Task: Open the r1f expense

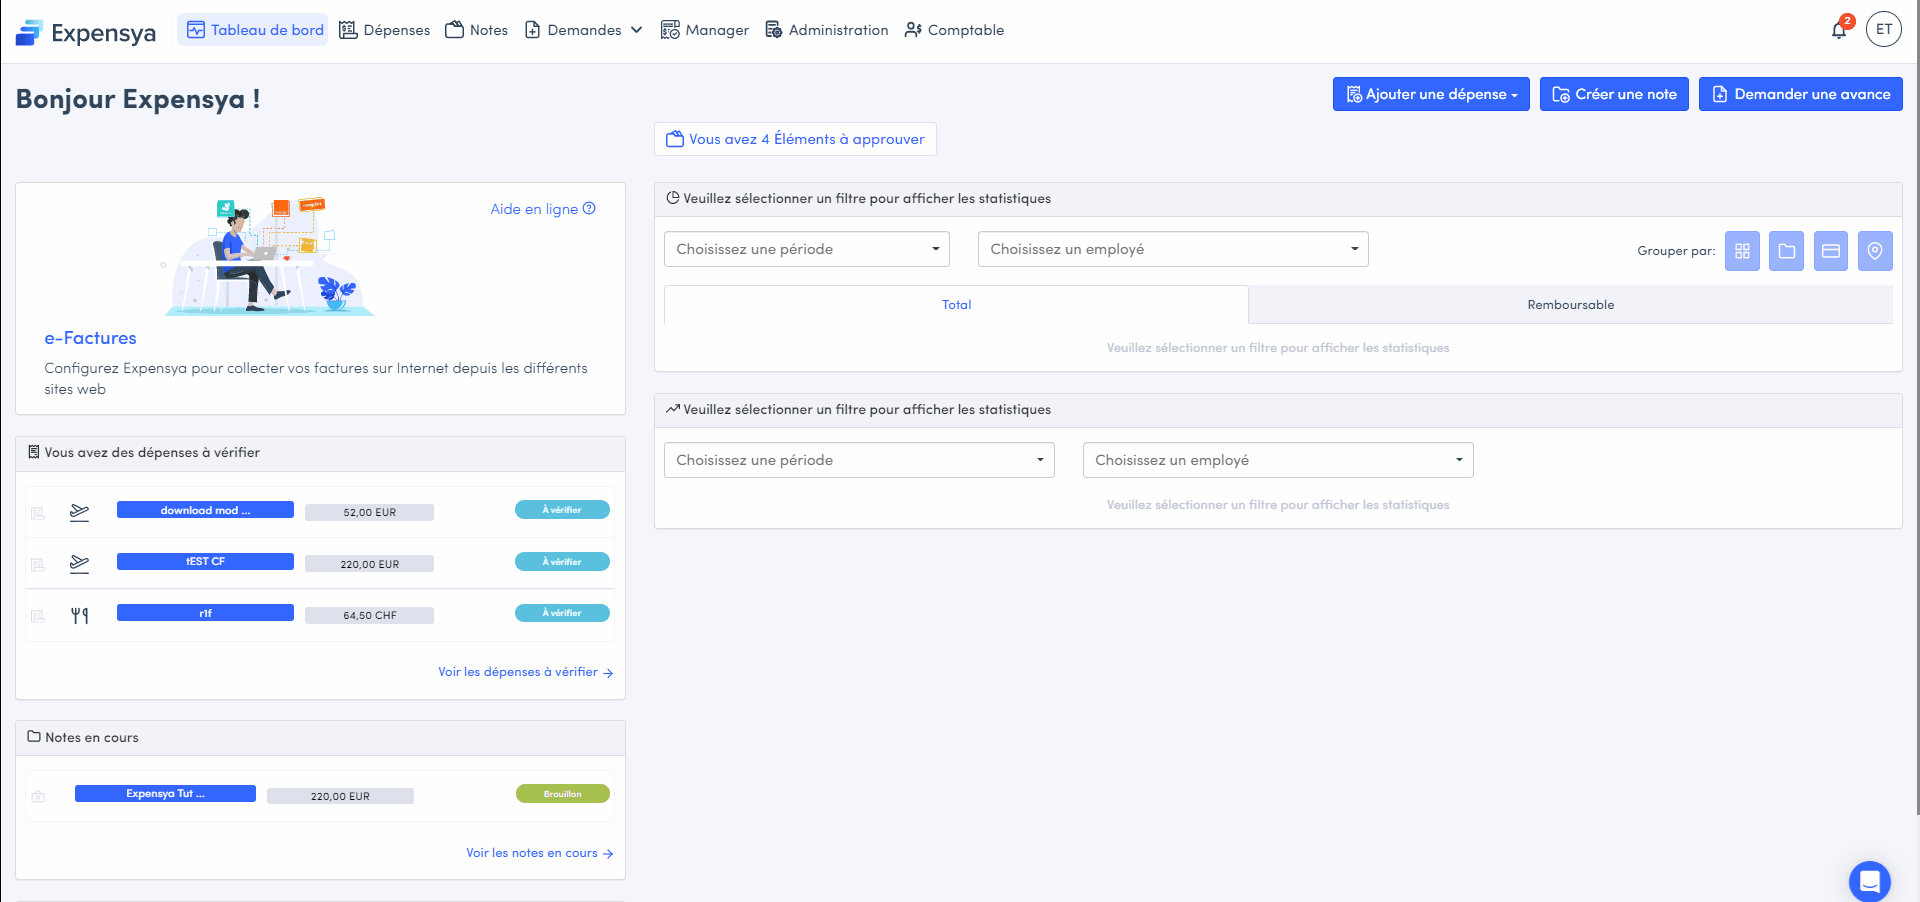Action: tap(205, 613)
